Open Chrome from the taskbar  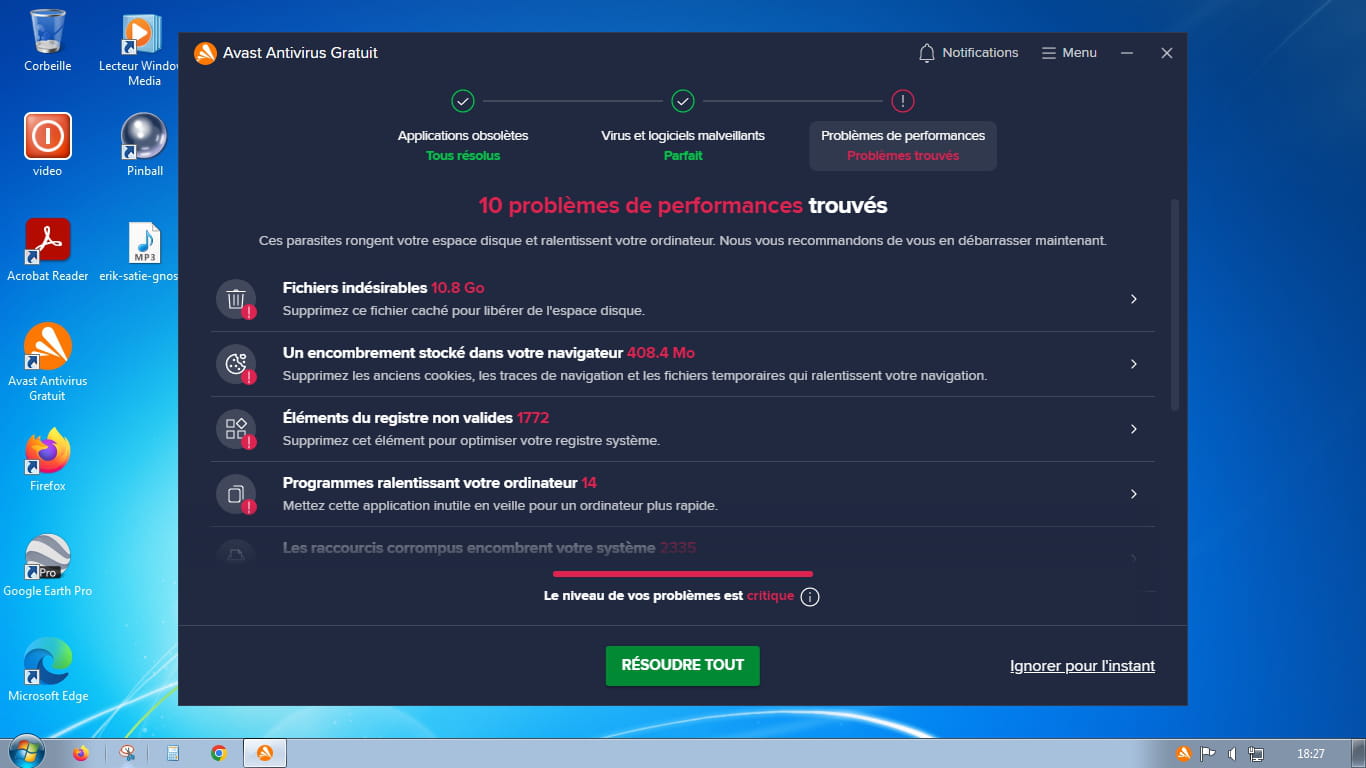click(x=219, y=753)
